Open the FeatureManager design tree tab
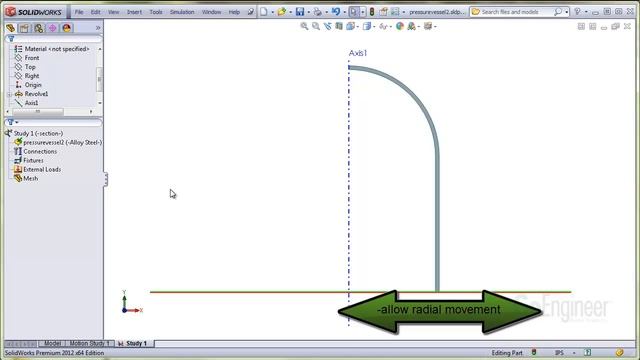The height and width of the screenshot is (360, 640). (10, 28)
